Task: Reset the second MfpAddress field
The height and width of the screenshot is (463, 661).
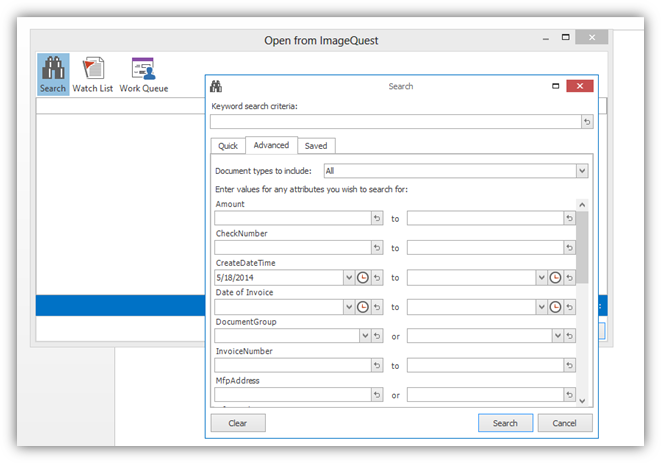Action: point(570,395)
